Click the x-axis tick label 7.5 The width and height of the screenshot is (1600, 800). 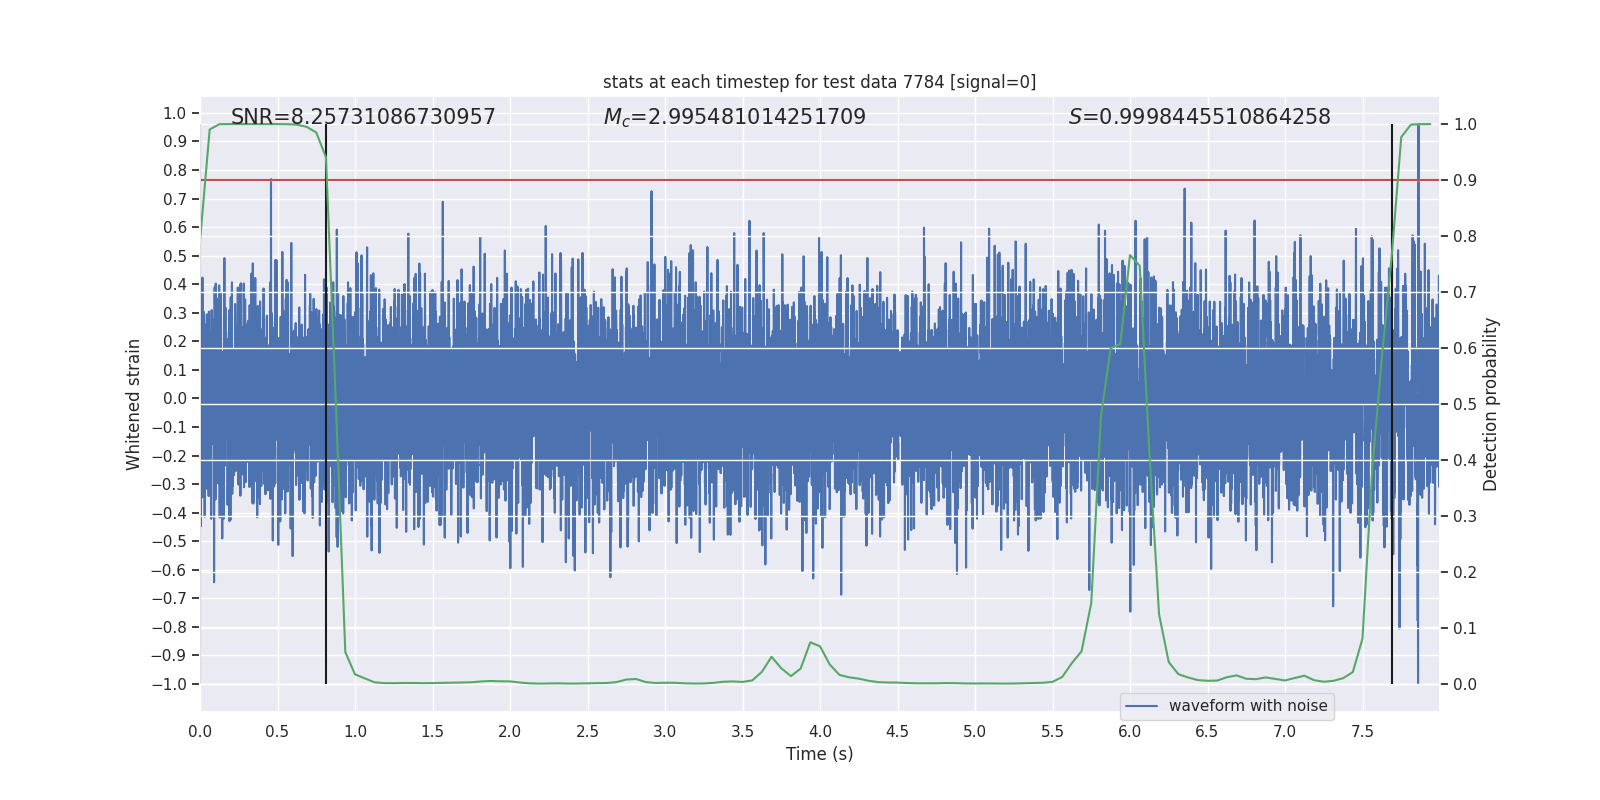coord(1362,731)
